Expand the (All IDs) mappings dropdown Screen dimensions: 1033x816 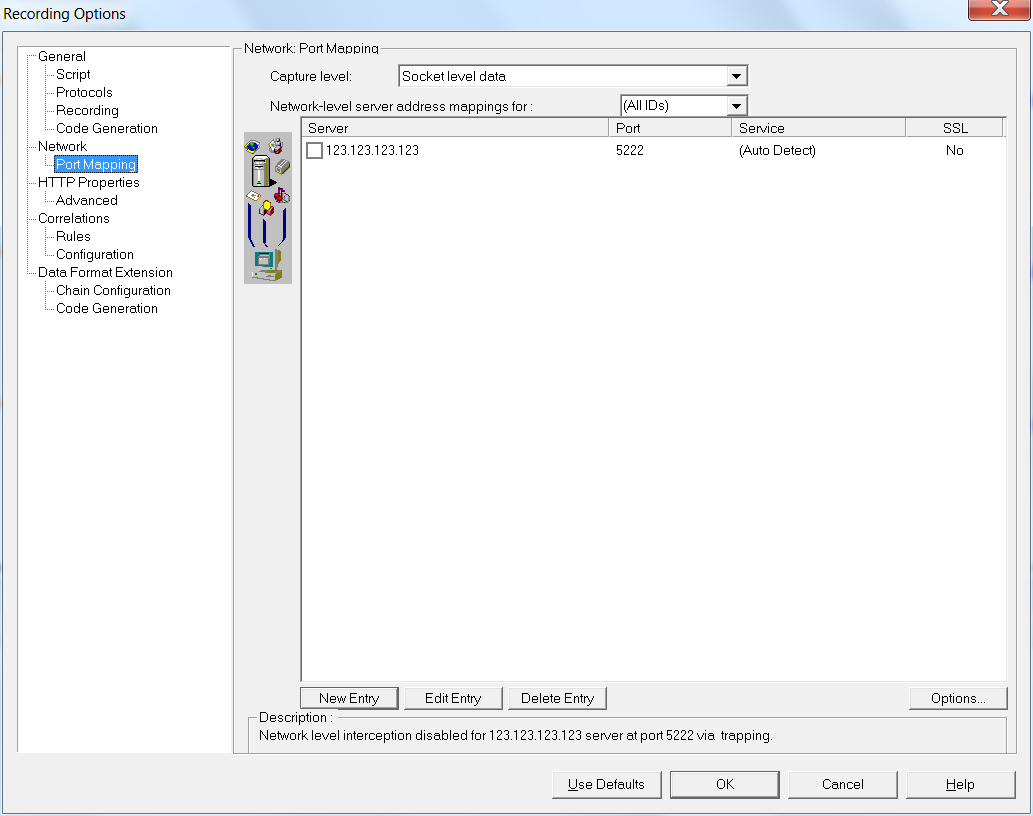[x=737, y=105]
